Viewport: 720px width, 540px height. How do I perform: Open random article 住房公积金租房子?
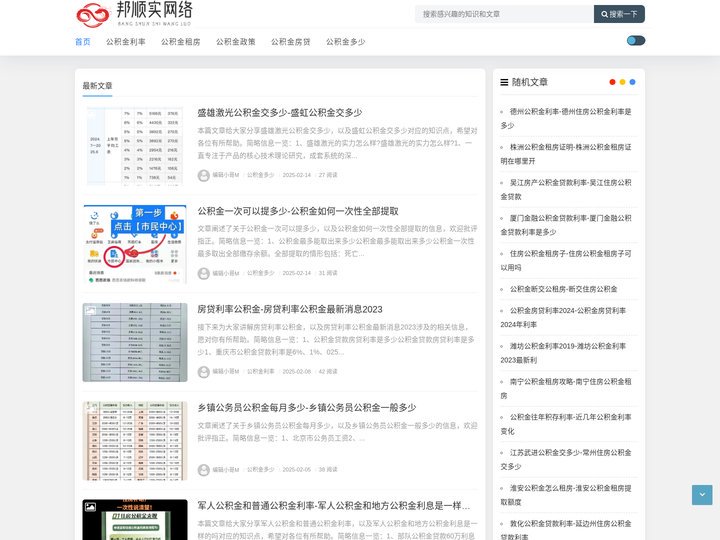(566, 260)
